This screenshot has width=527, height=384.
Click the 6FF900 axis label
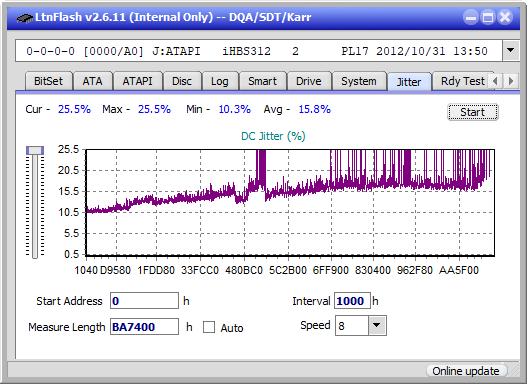point(331,270)
